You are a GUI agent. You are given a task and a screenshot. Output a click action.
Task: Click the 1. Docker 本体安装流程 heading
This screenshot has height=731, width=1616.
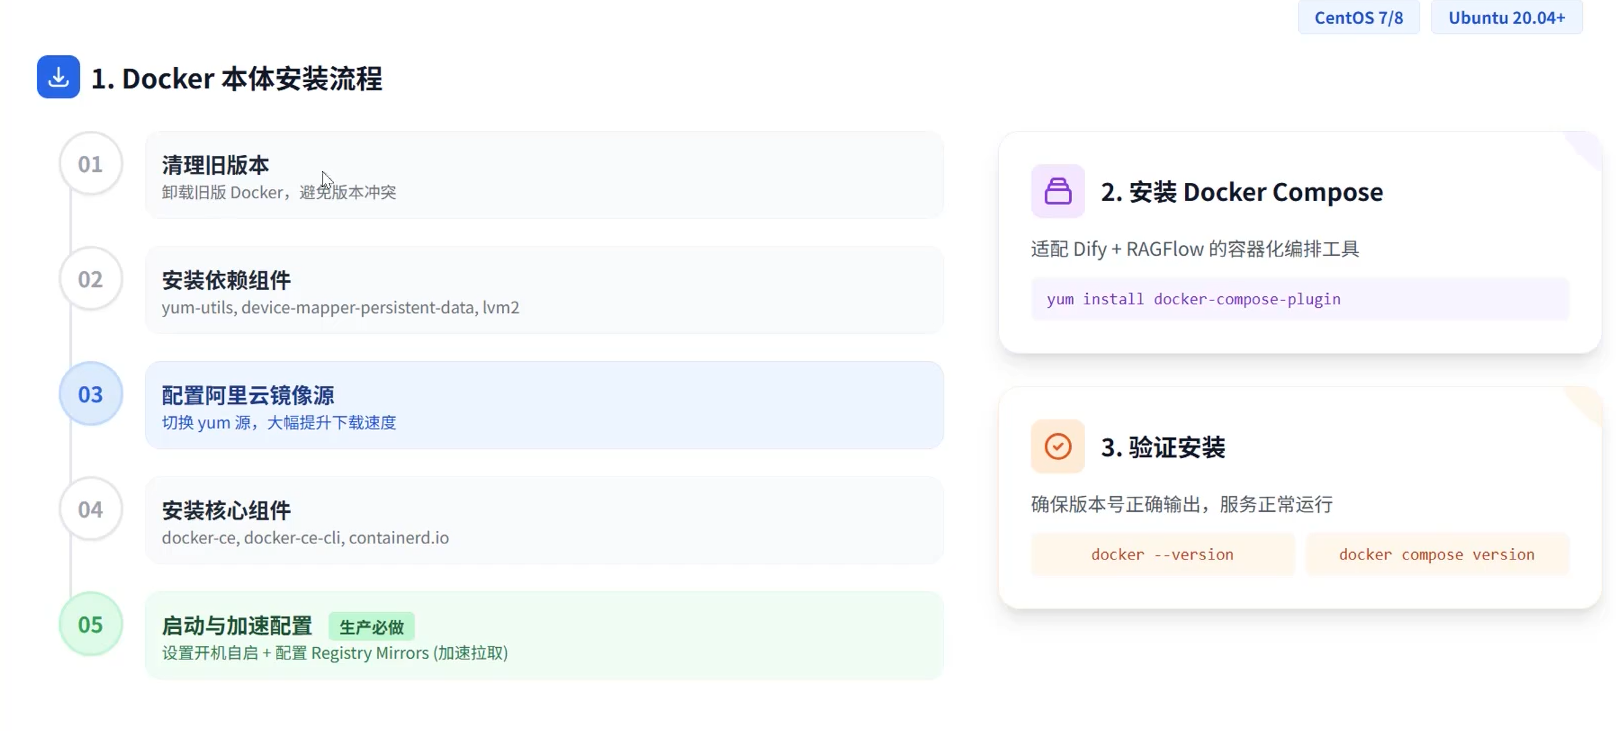pos(237,78)
